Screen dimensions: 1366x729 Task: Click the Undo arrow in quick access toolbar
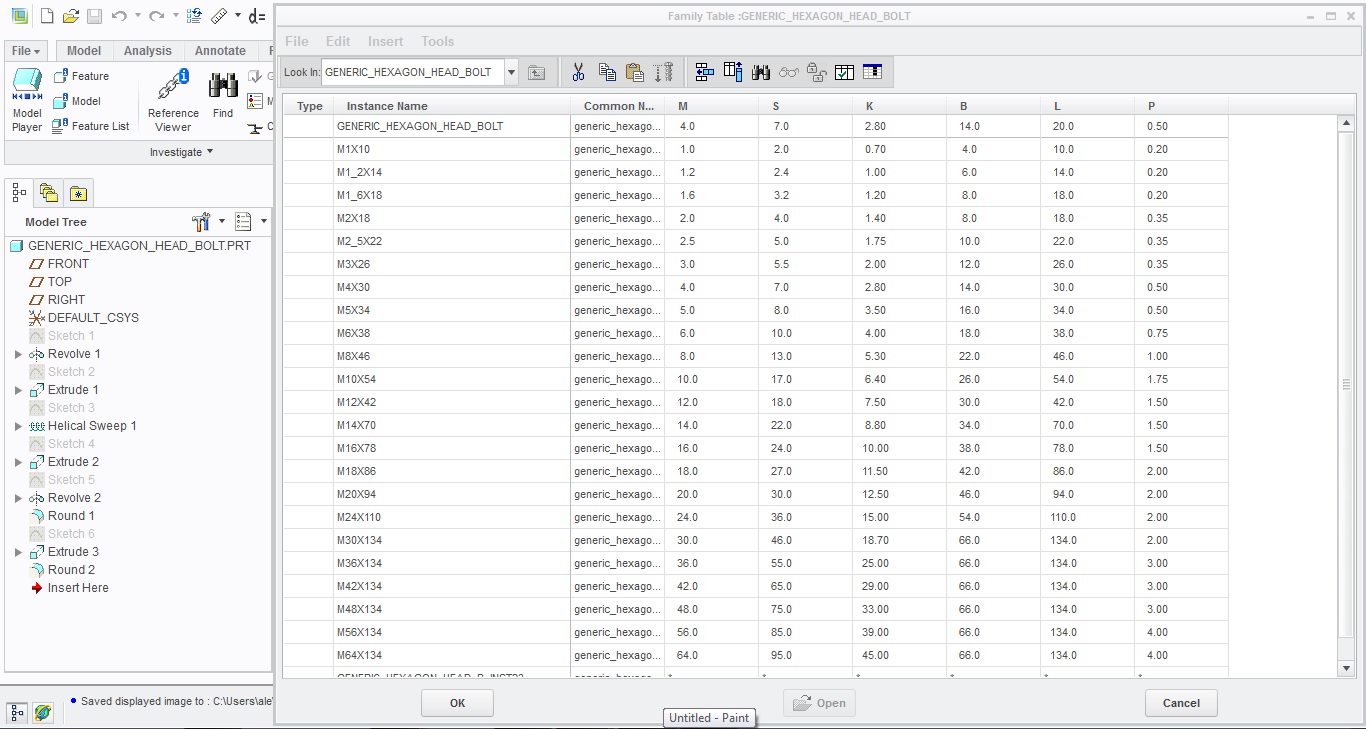[119, 16]
